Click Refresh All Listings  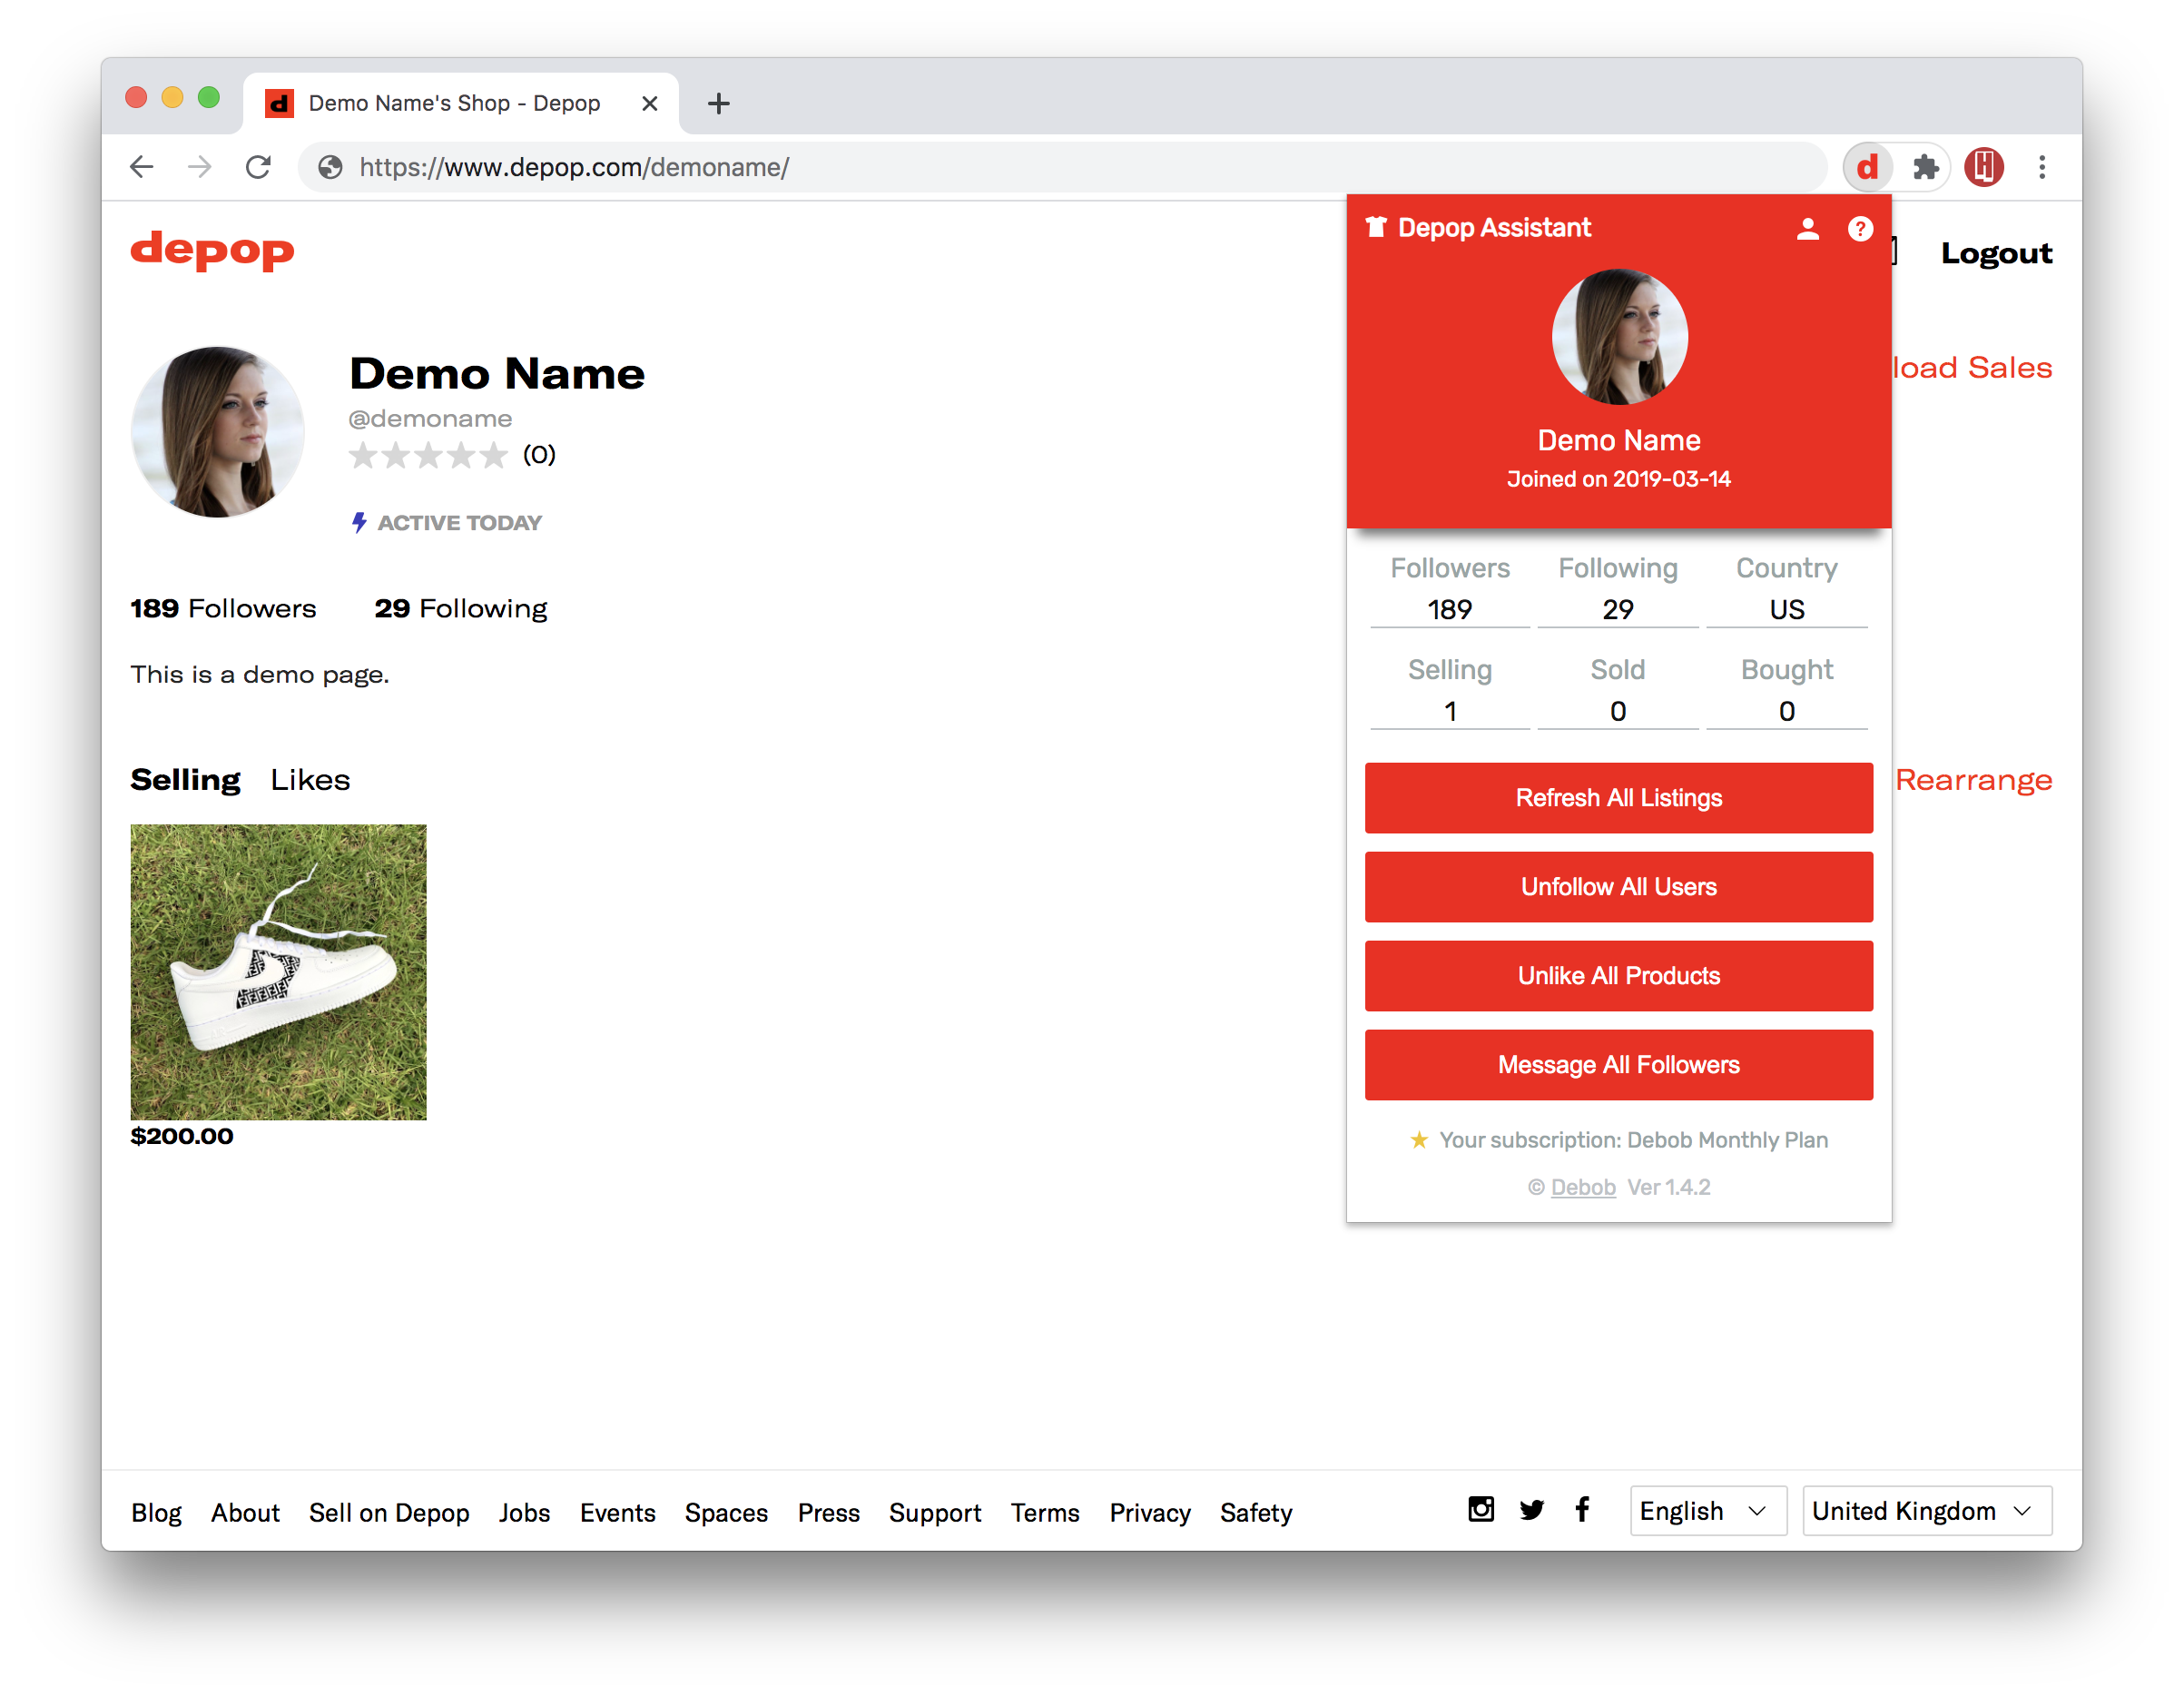[x=1618, y=798]
